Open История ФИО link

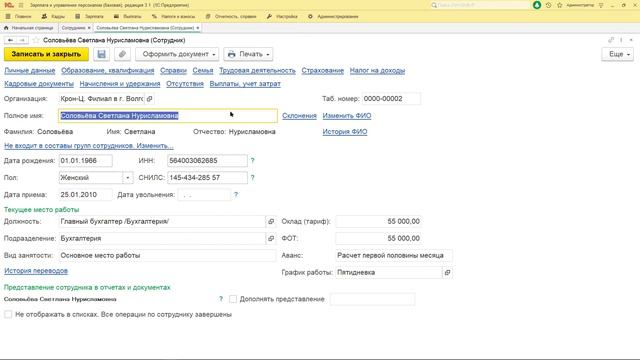click(x=345, y=131)
